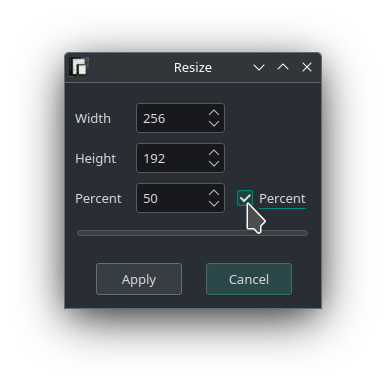Click the Width label

coord(93,118)
